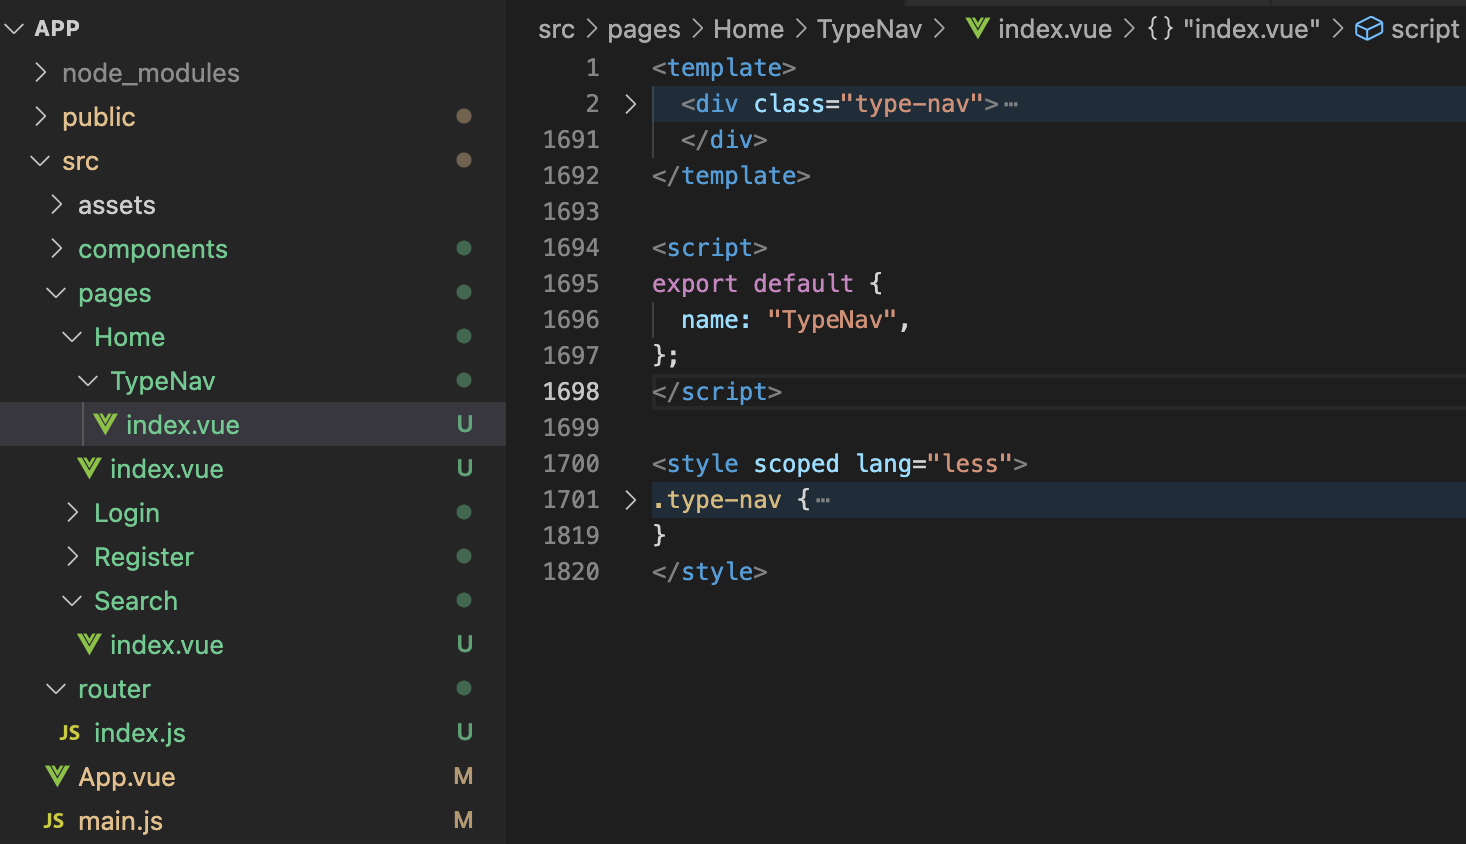Unfold the .type-nav style rule

pyautogui.click(x=630, y=500)
